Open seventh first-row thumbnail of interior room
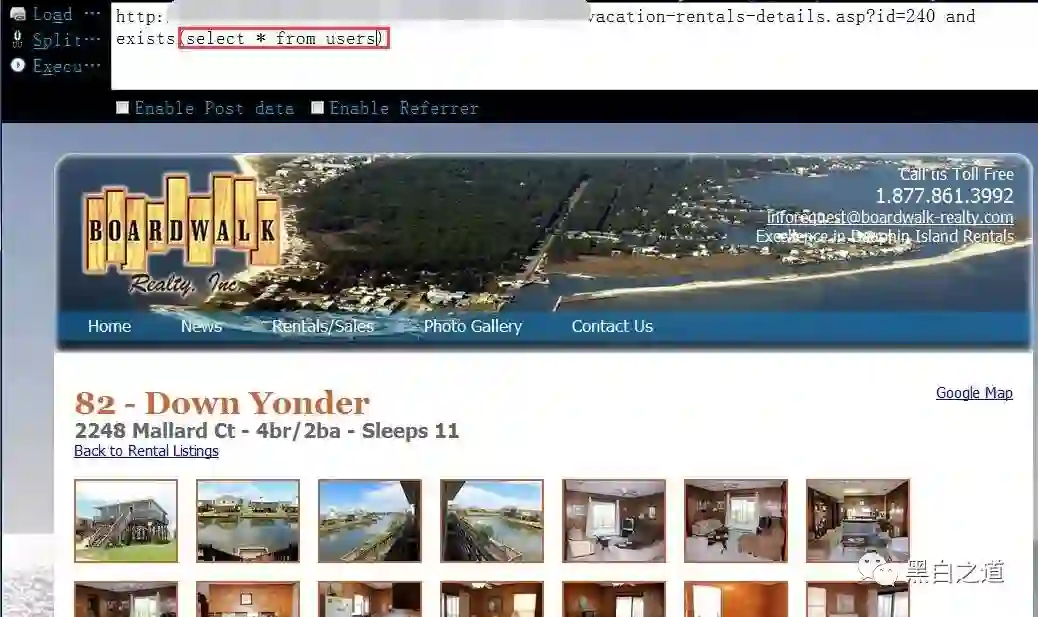 pyautogui.click(x=857, y=521)
